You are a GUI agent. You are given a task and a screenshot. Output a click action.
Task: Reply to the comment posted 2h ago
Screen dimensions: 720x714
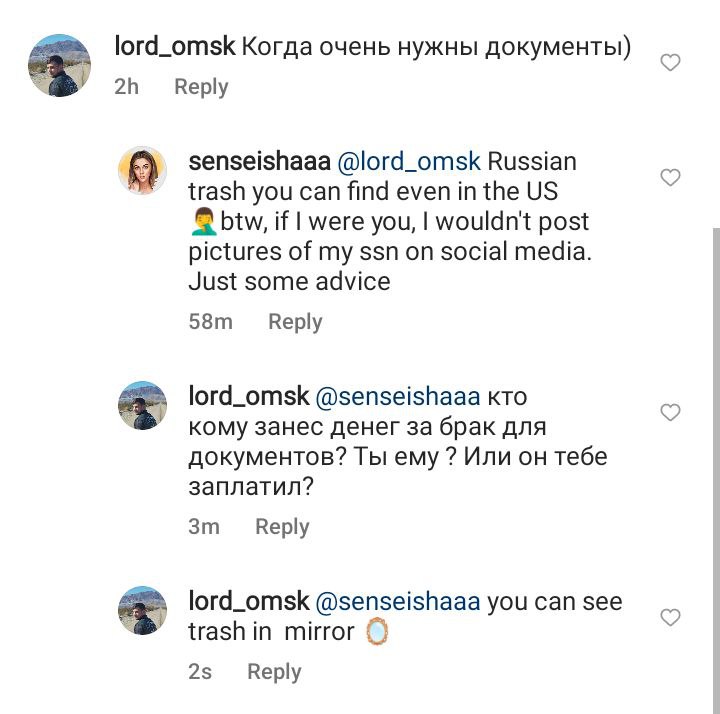click(x=201, y=87)
